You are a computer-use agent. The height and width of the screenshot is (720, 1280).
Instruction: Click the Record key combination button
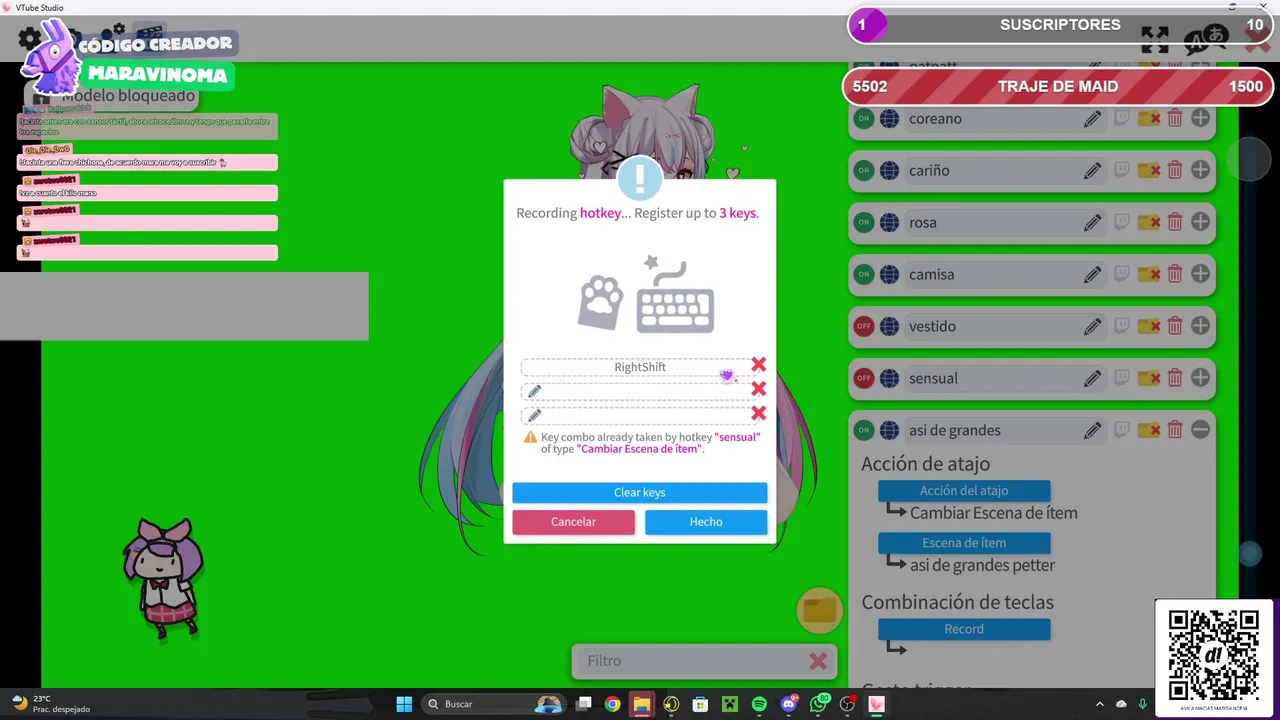964,629
